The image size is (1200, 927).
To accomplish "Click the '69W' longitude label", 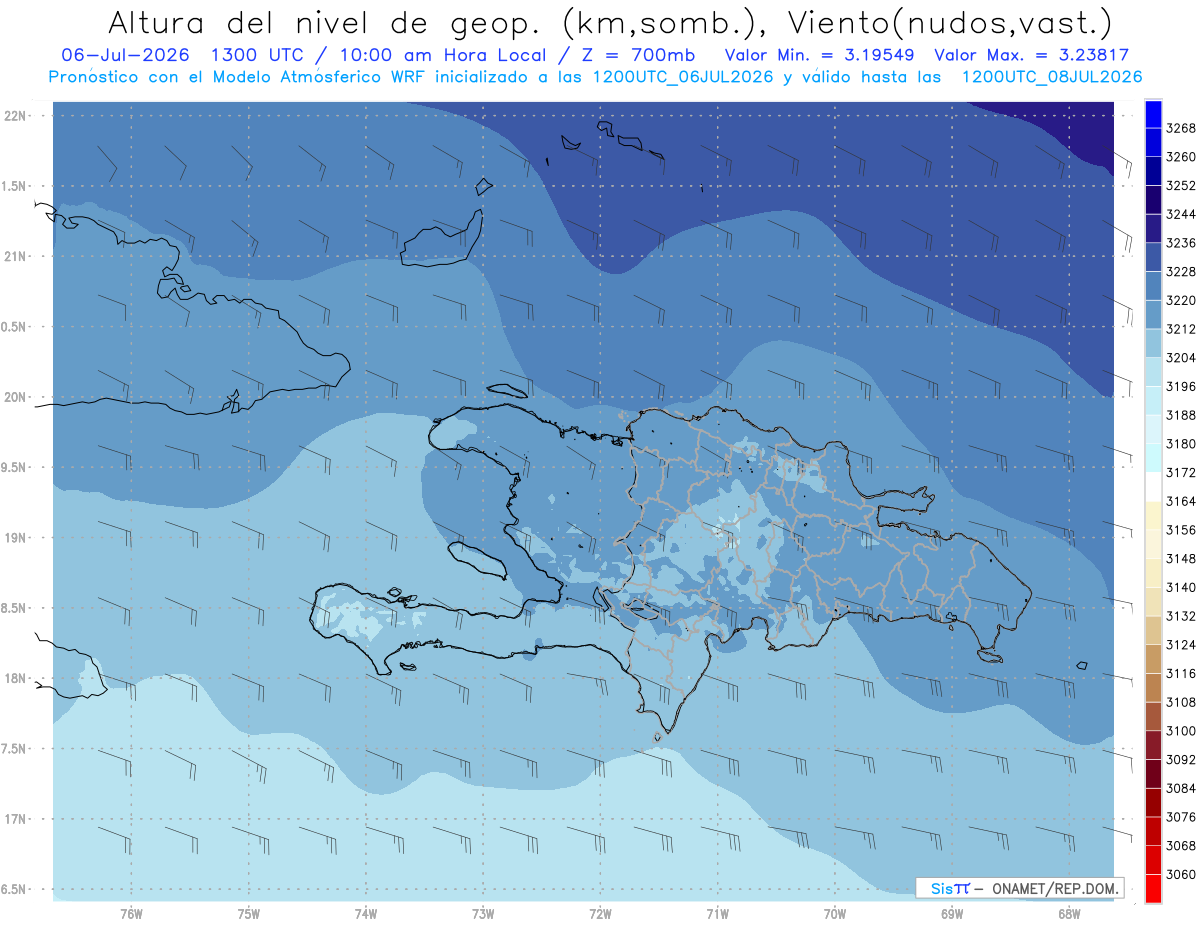I will click(952, 914).
